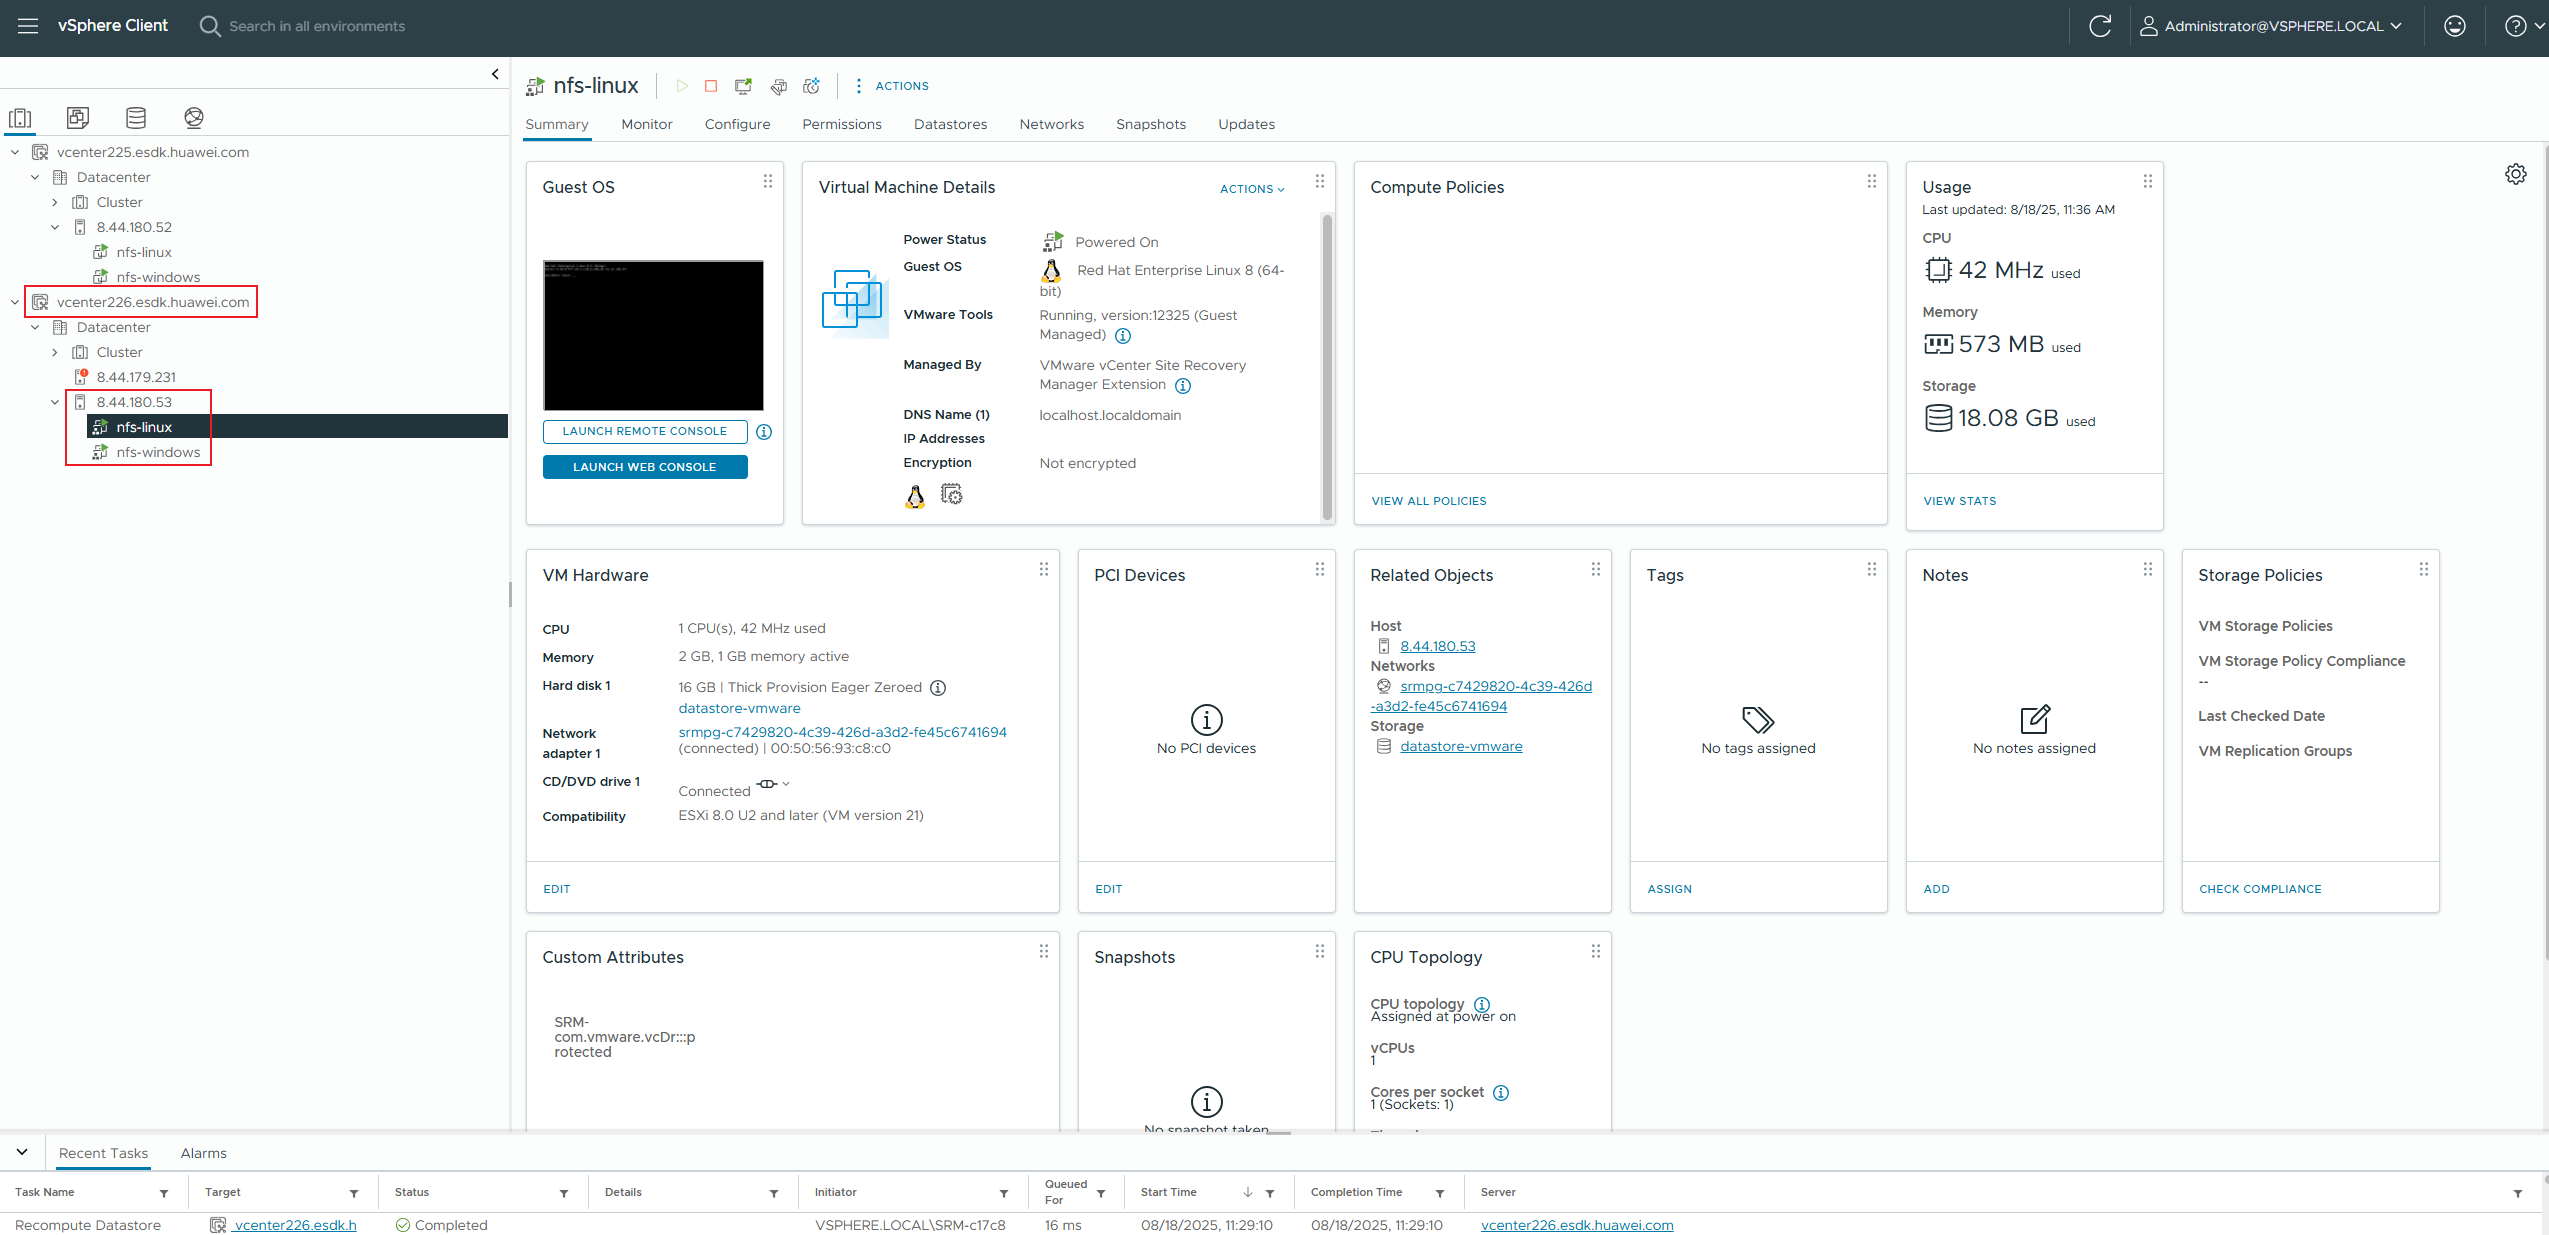Viewport: 2549px width, 1235px height.
Task: Open CD/DVD drive 1 connection dropdown
Action: 773,784
